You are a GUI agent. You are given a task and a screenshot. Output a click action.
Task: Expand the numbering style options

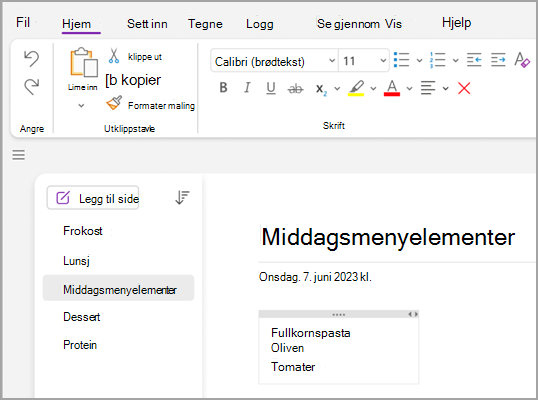click(x=455, y=61)
